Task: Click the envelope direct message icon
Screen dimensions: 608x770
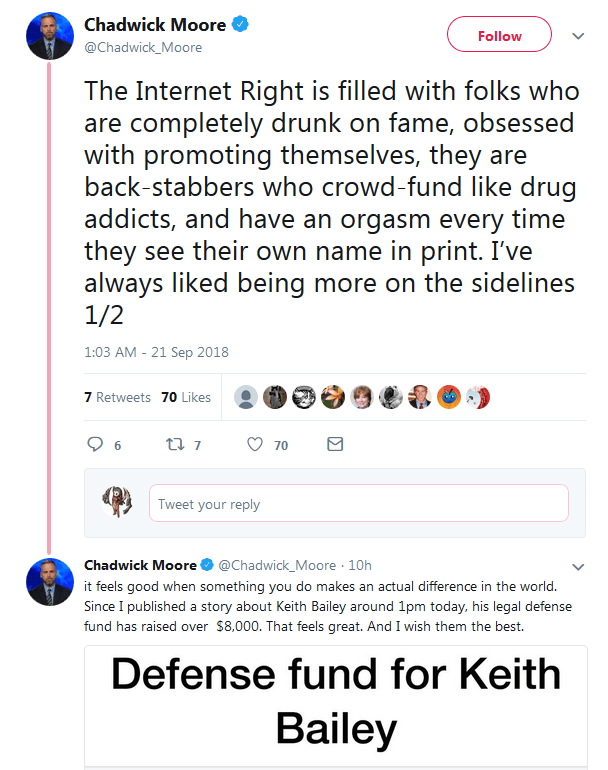Action: tap(335, 444)
